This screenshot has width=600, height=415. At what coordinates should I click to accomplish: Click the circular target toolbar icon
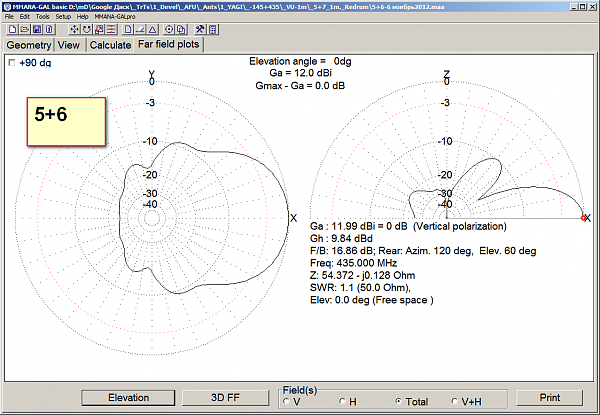[169, 29]
